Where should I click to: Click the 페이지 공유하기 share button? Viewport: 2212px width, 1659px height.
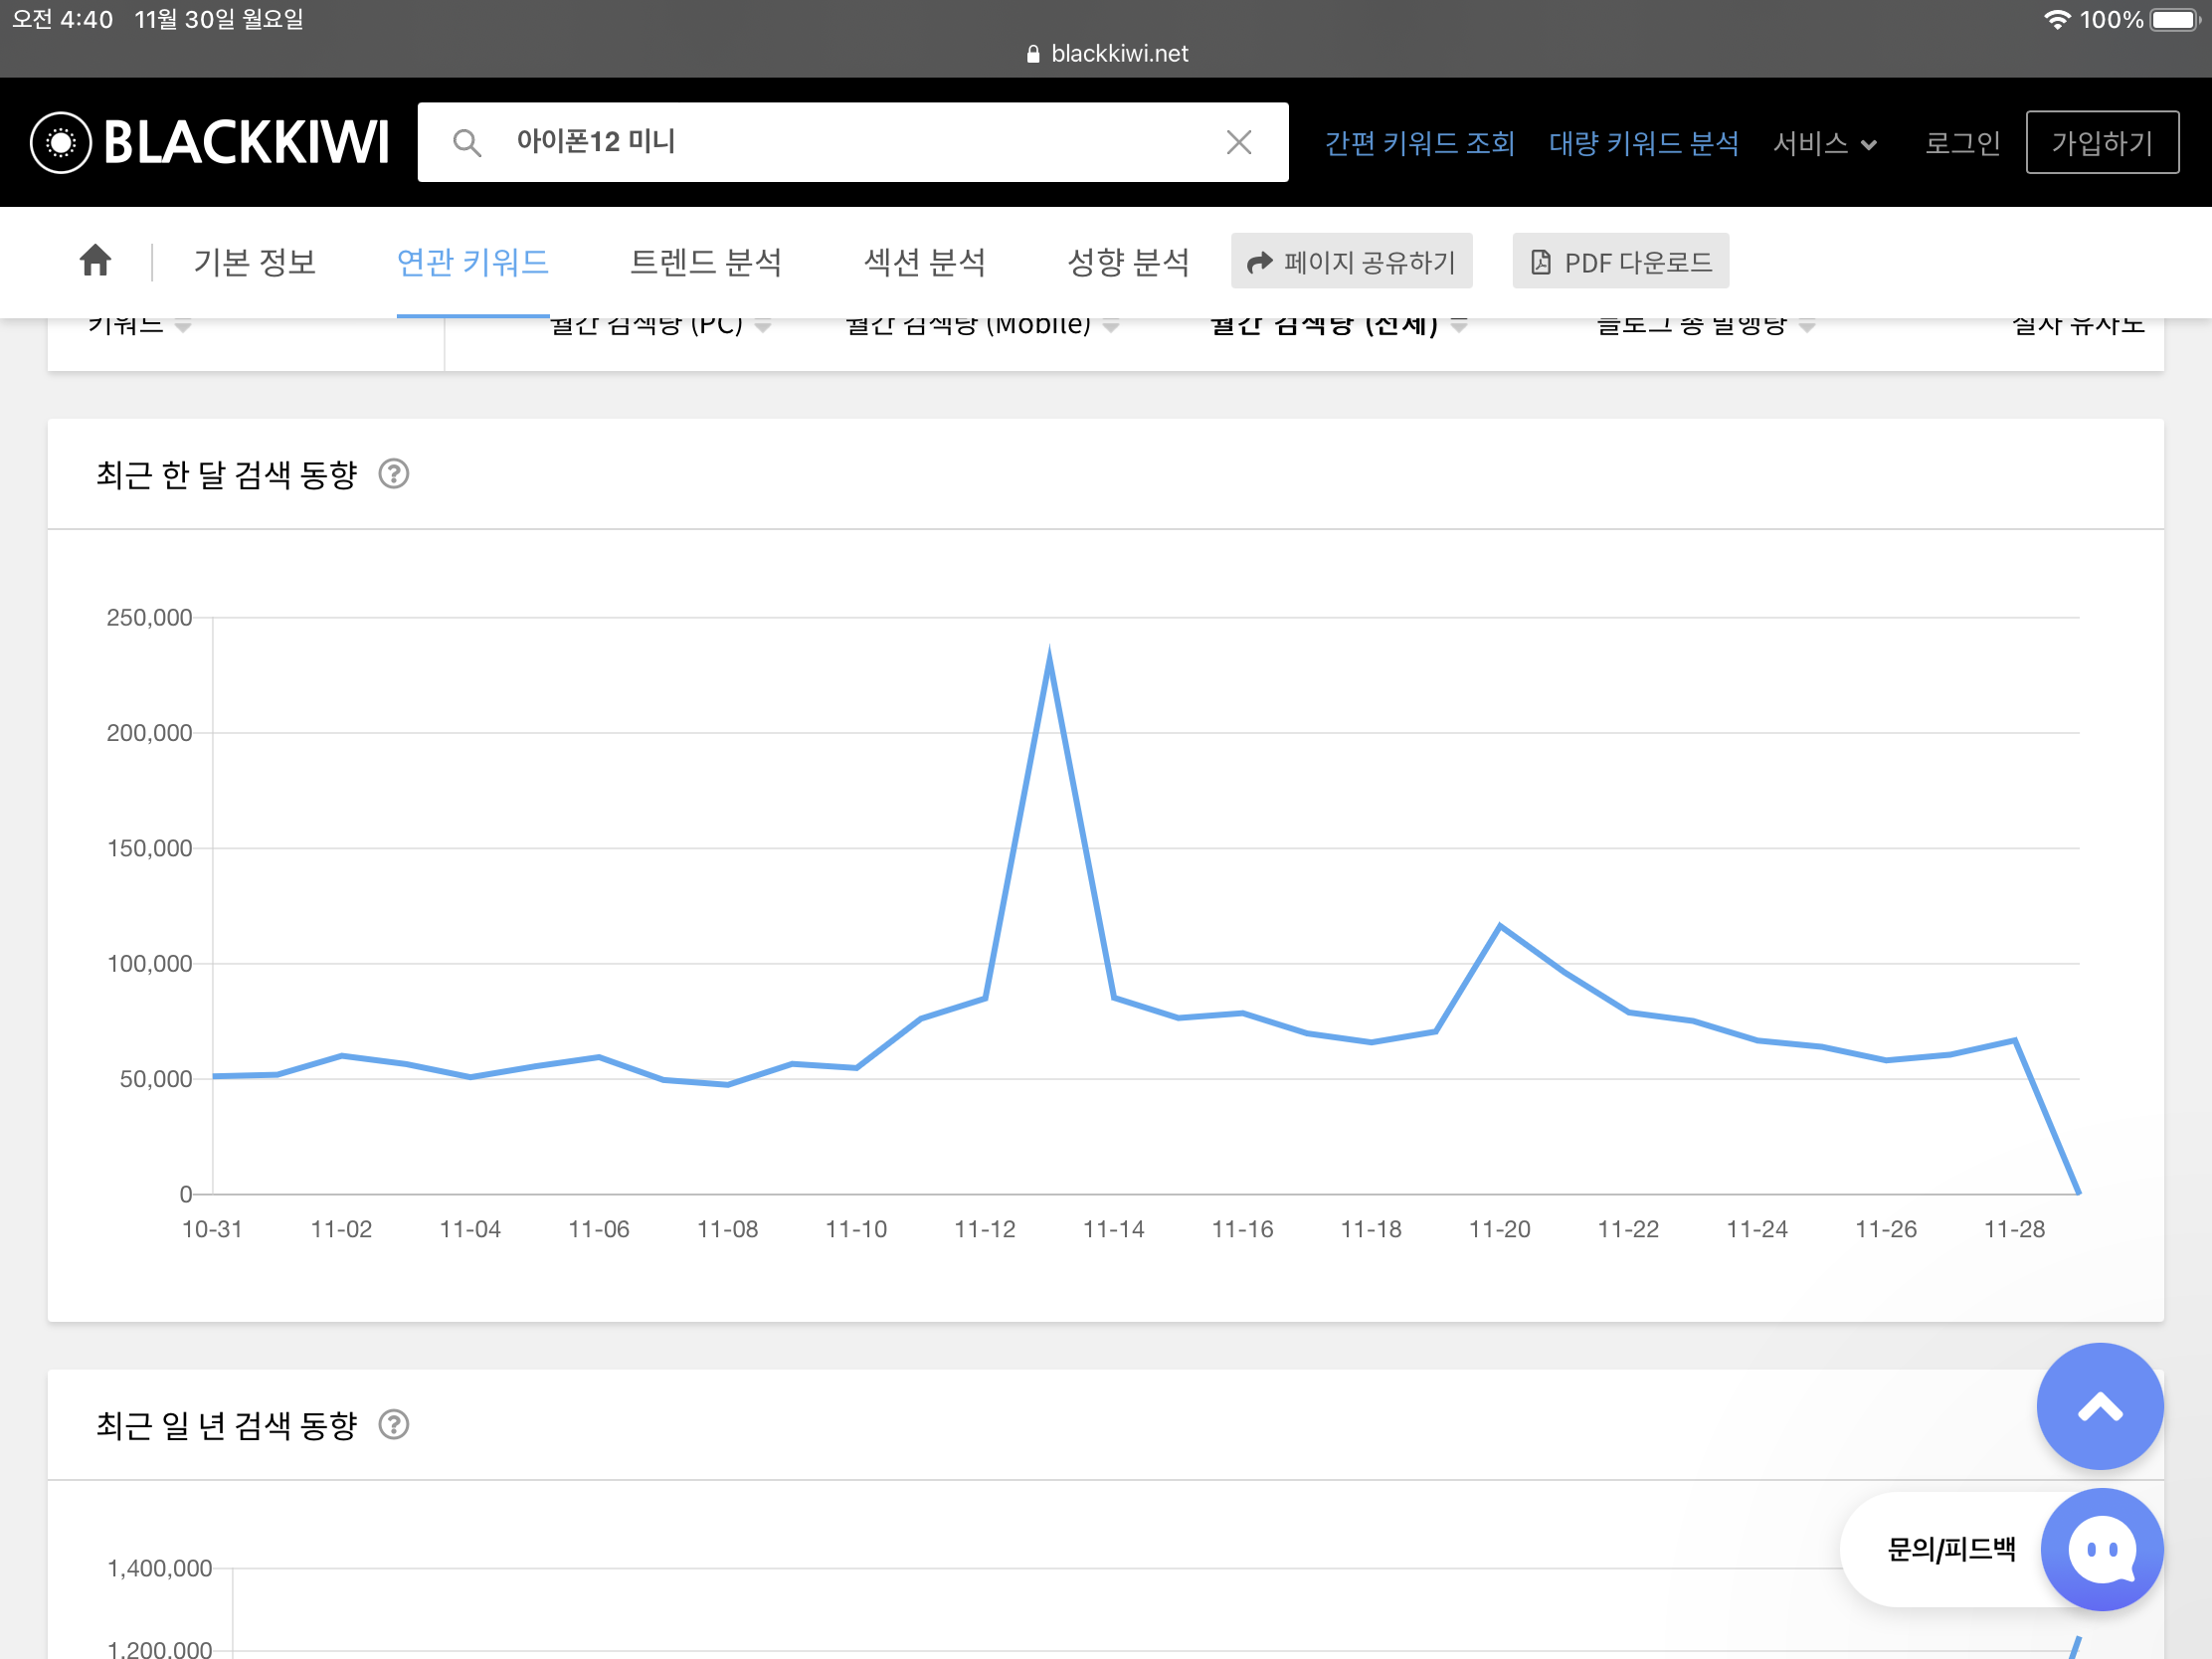(x=1351, y=262)
